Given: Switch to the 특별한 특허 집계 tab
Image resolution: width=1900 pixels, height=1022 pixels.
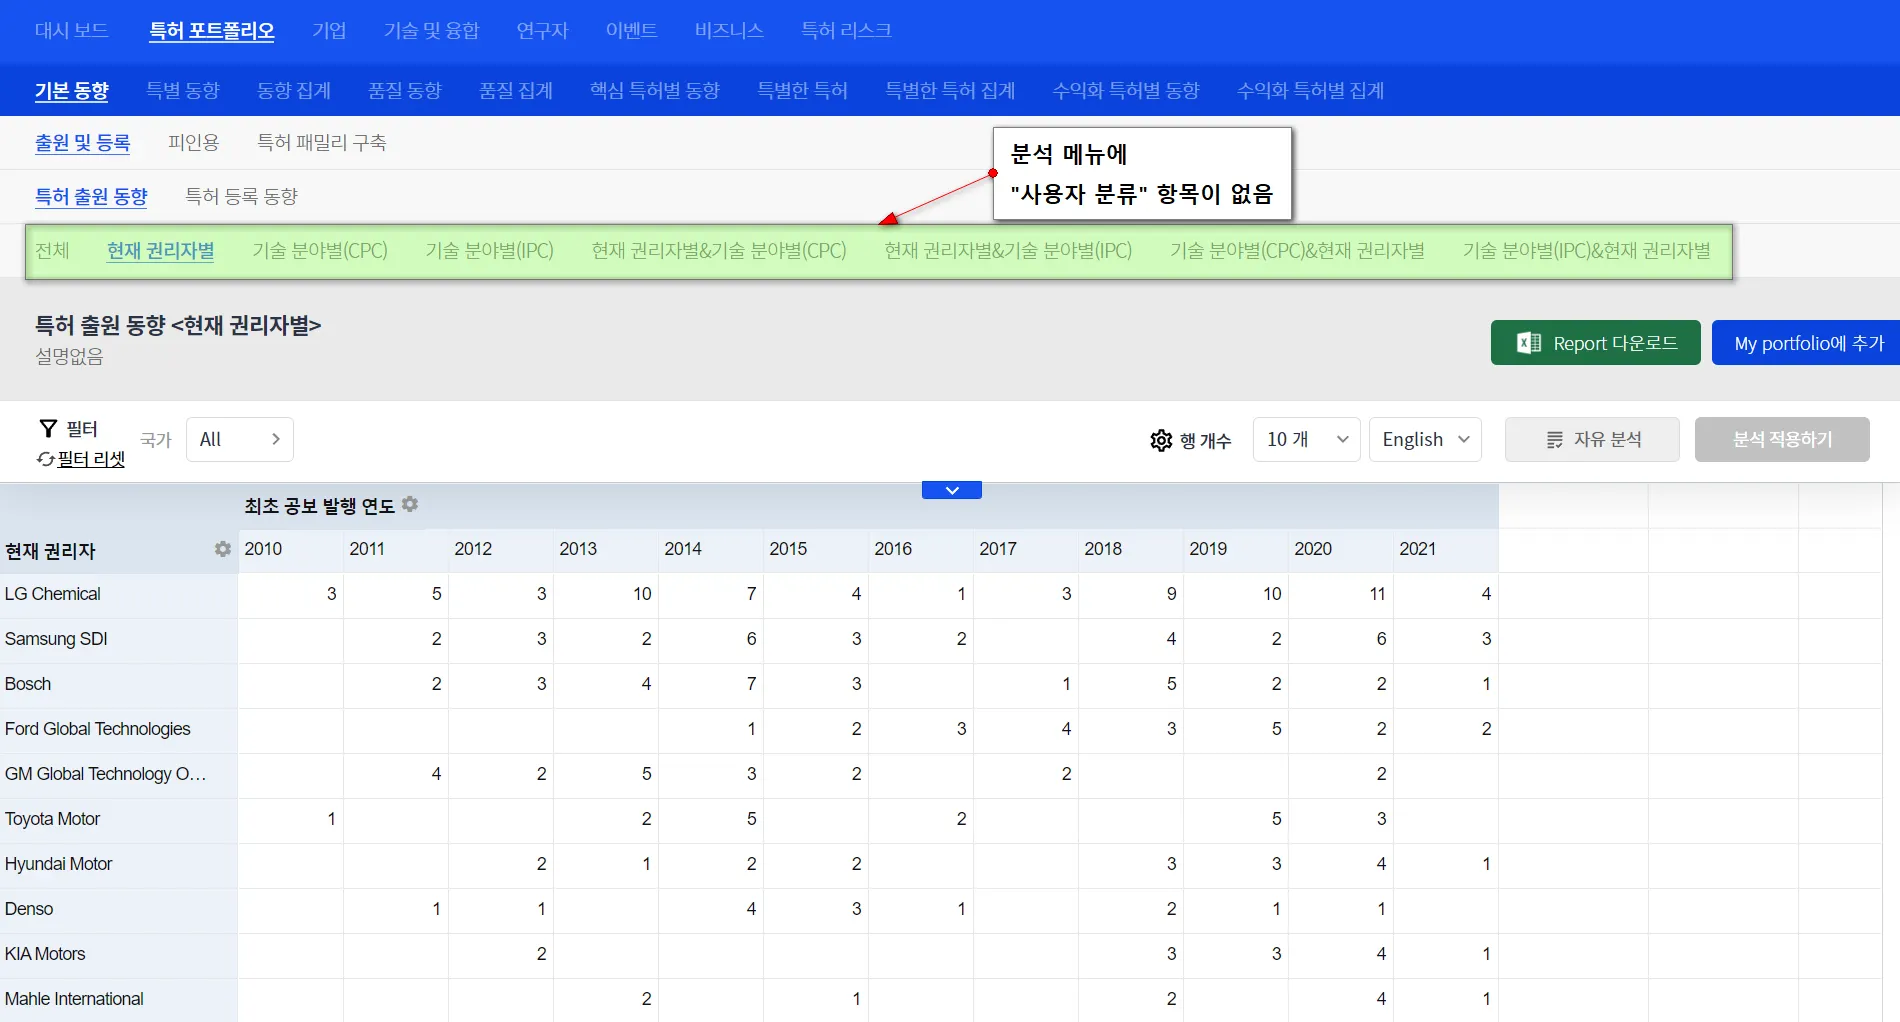Looking at the screenshot, I should tap(950, 90).
